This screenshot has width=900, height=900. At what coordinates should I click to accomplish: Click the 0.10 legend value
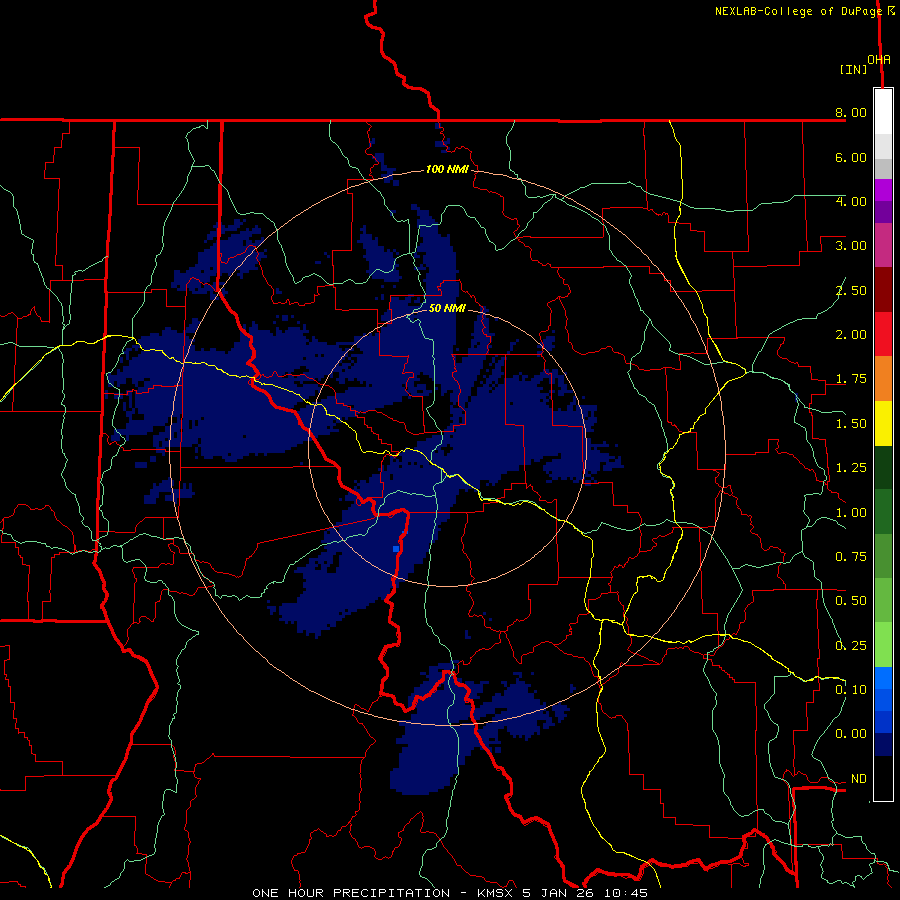851,690
